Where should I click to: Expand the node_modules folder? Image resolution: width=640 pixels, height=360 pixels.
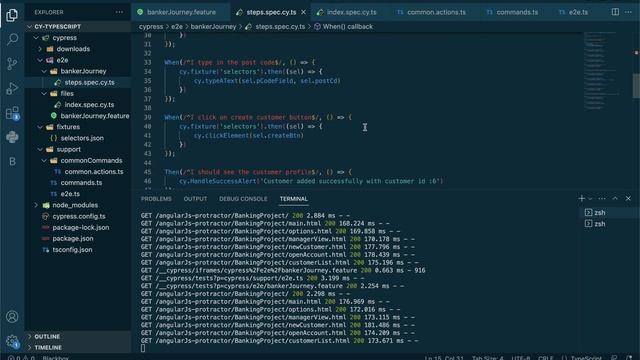coord(78,205)
